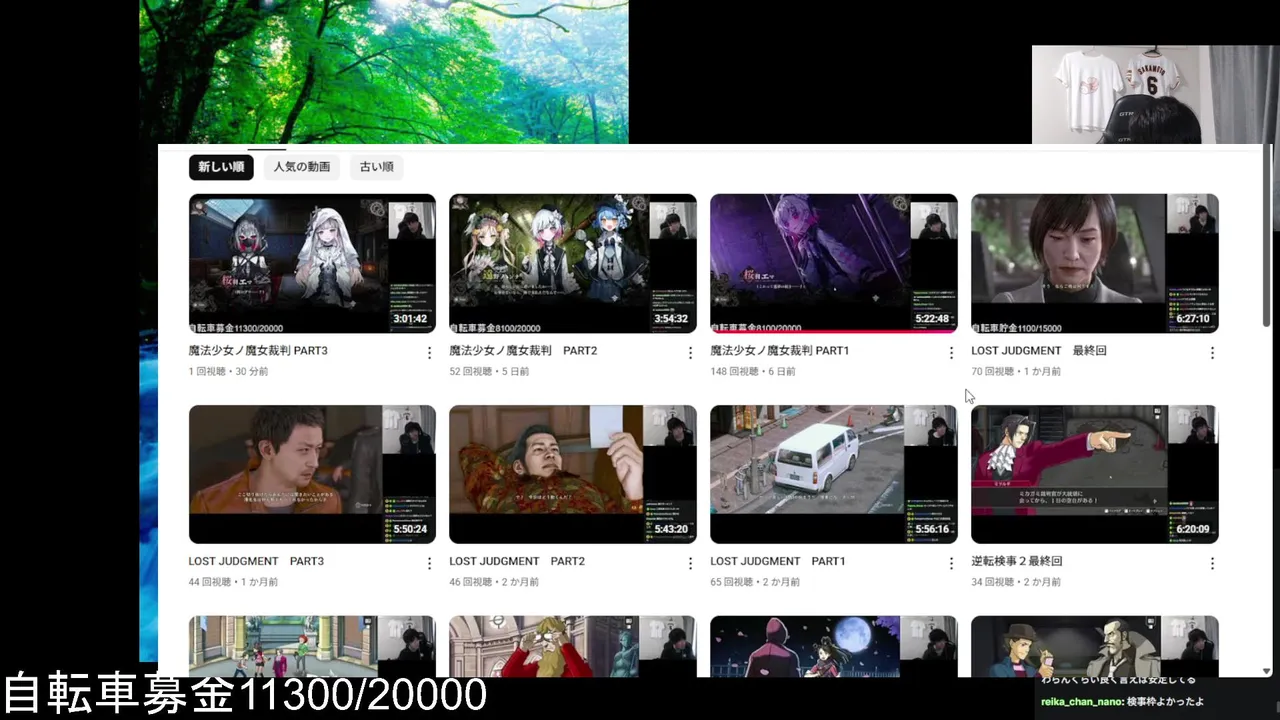Click the 34 回視聴・2 か月前 metadata text
Image resolution: width=1280 pixels, height=720 pixels.
[x=1016, y=582]
